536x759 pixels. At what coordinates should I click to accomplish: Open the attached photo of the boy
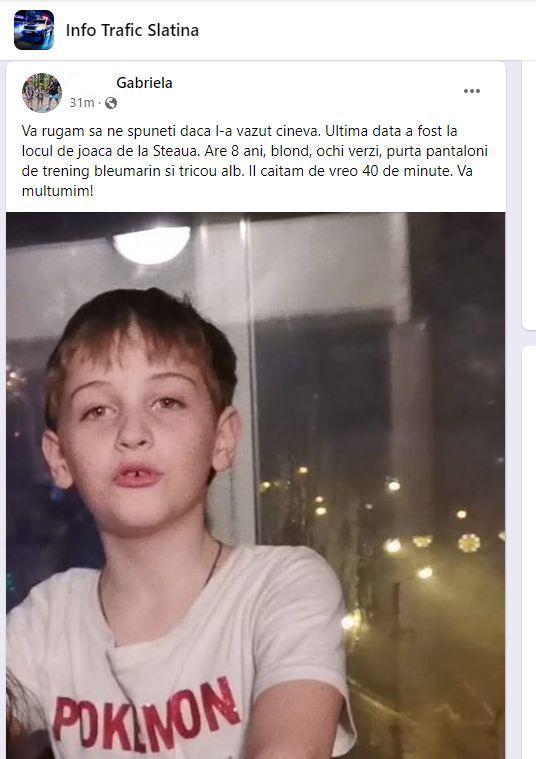pos(256,486)
